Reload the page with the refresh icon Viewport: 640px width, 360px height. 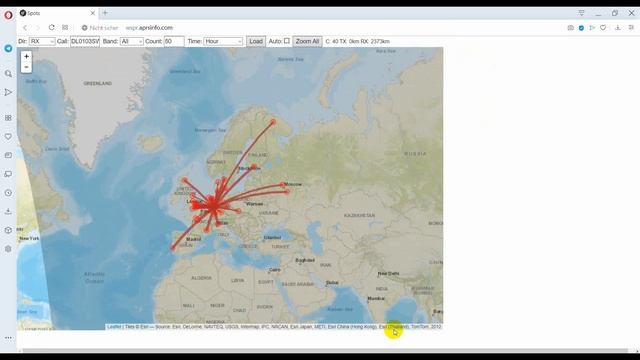coord(51,27)
